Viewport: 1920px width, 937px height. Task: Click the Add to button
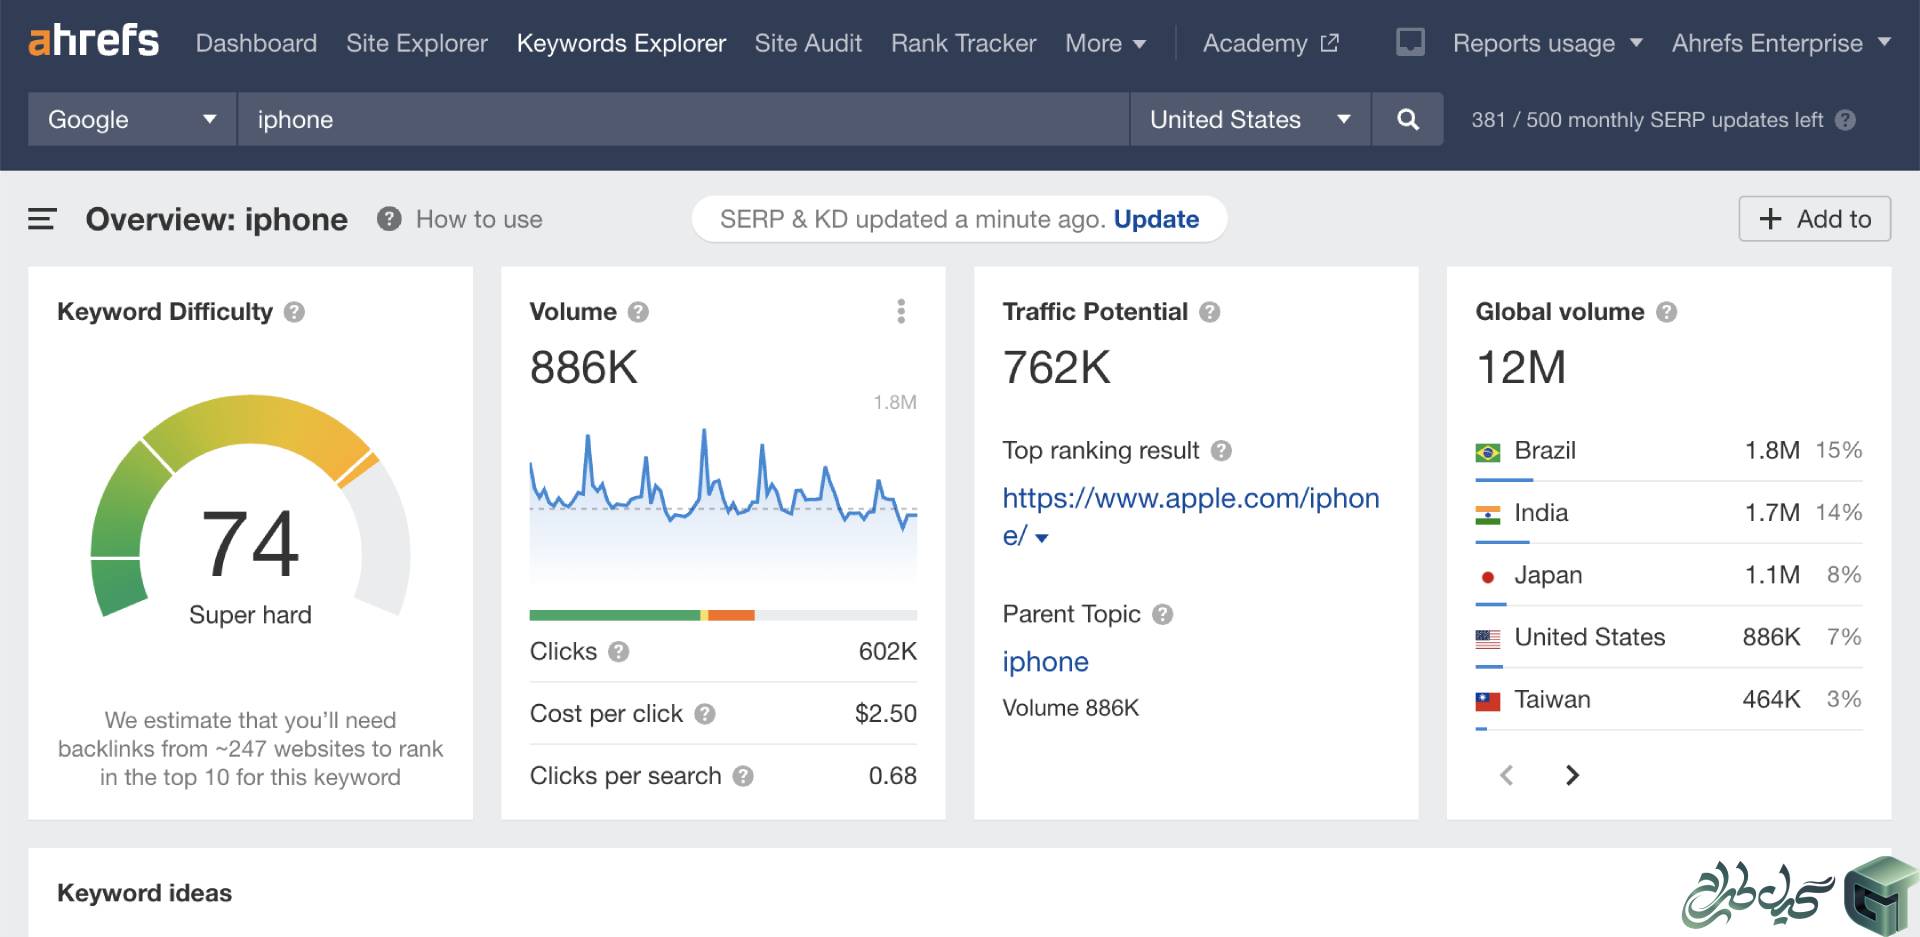[x=1814, y=219]
